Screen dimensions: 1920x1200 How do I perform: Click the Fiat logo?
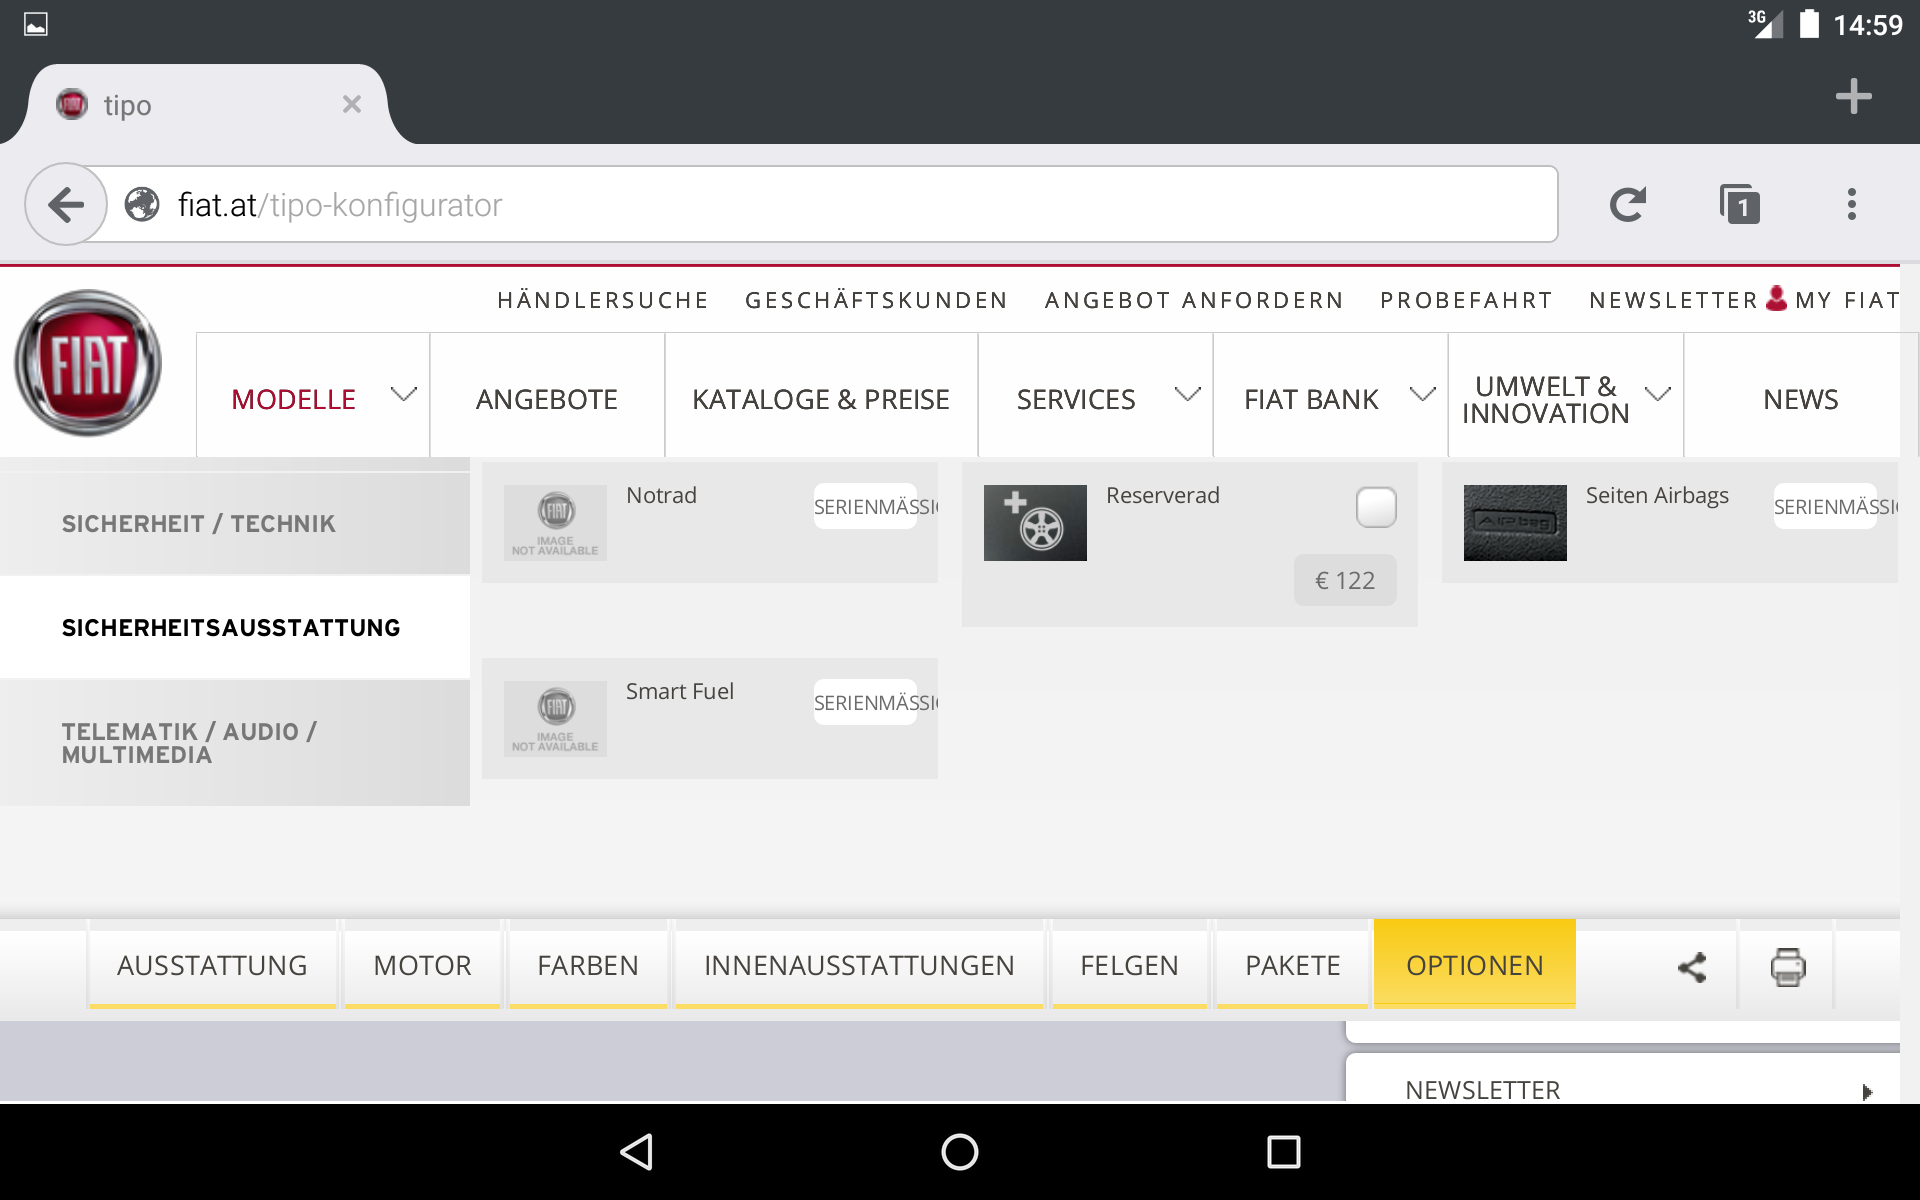coord(88,363)
